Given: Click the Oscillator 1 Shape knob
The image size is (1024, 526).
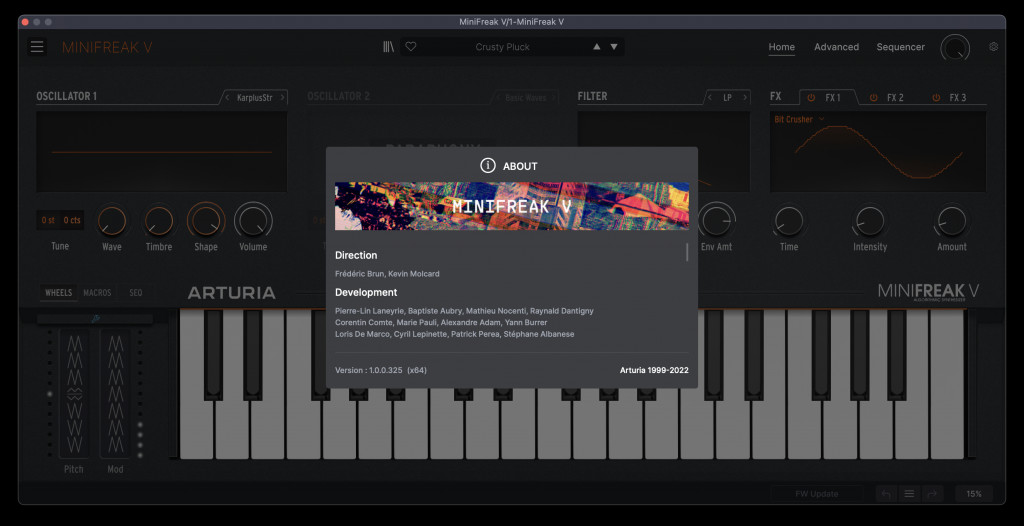Looking at the screenshot, I should coord(206,221).
